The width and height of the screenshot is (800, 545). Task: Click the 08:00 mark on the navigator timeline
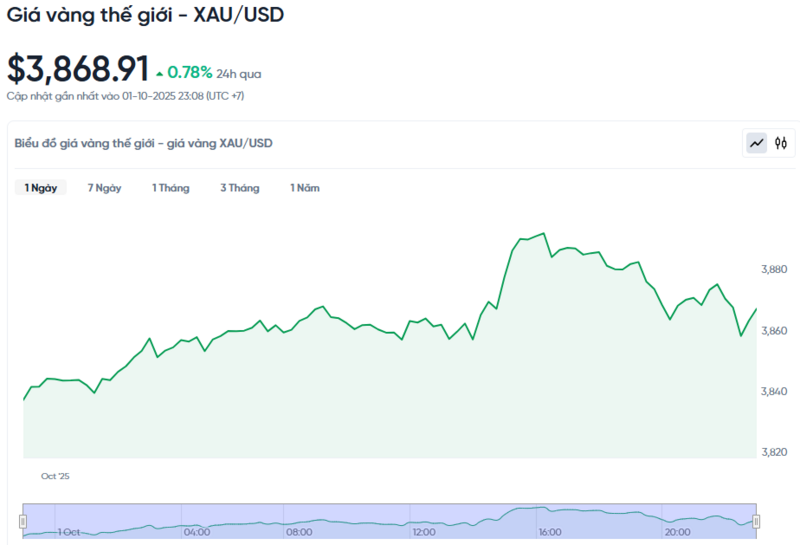[299, 532]
